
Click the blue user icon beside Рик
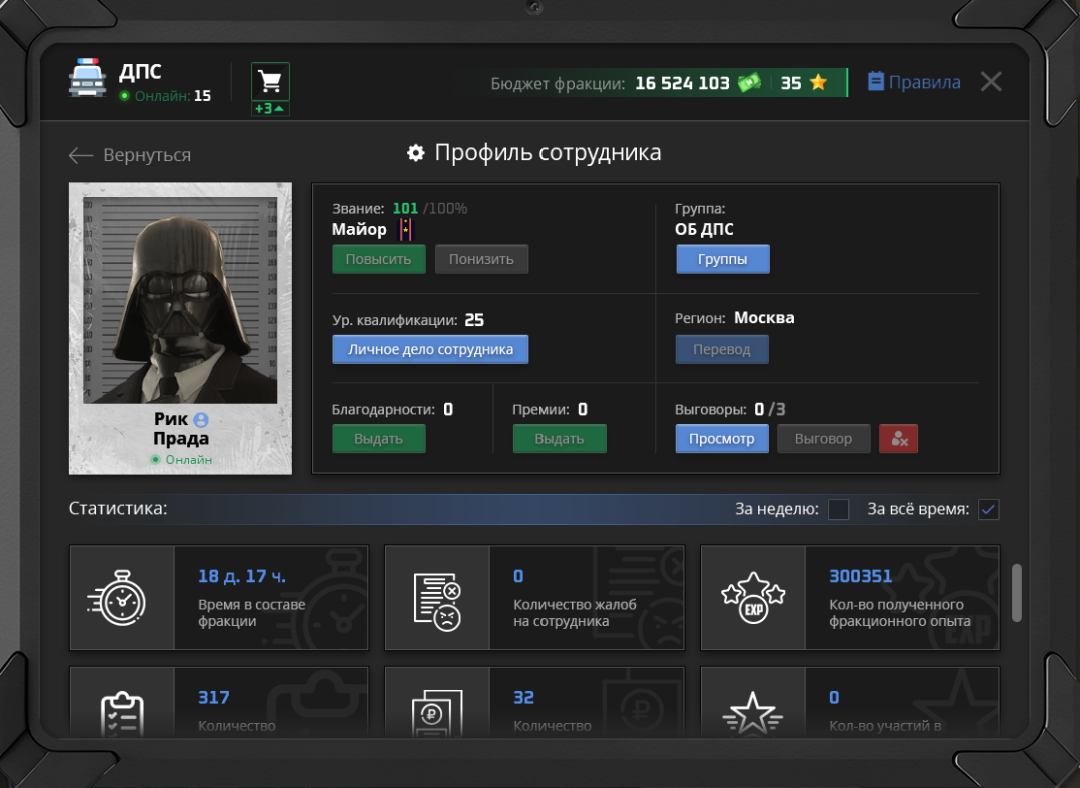(200, 419)
